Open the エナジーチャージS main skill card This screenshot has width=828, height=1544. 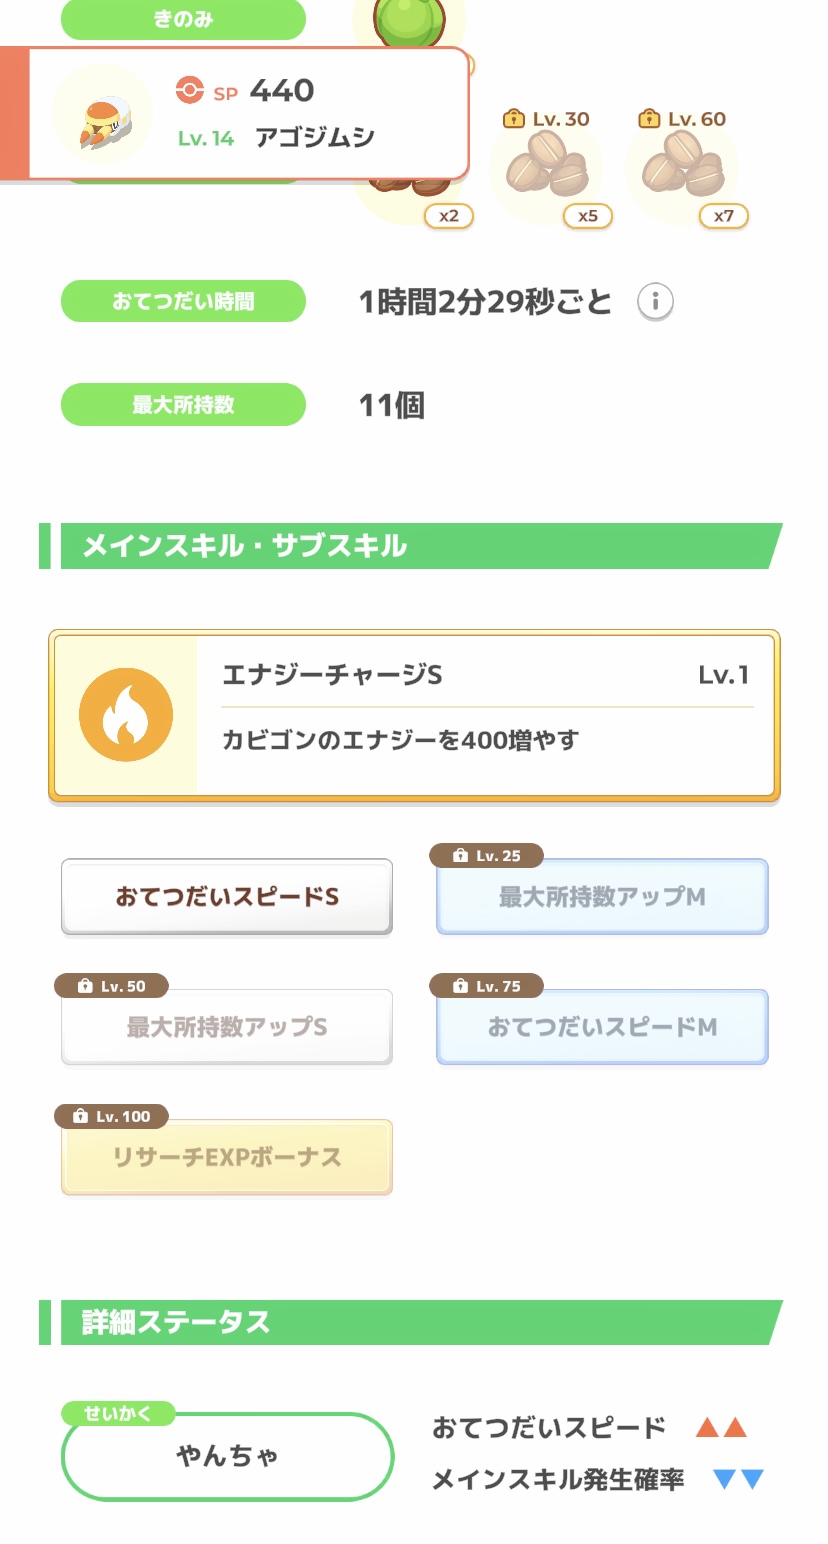coord(414,716)
